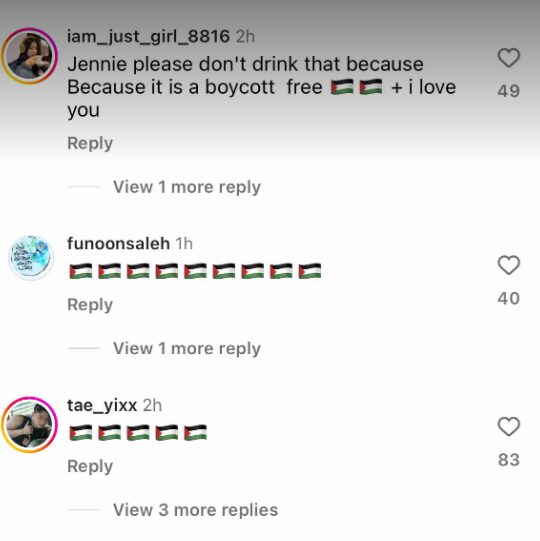Open funoonsaleh's round blue avatar

31,258
